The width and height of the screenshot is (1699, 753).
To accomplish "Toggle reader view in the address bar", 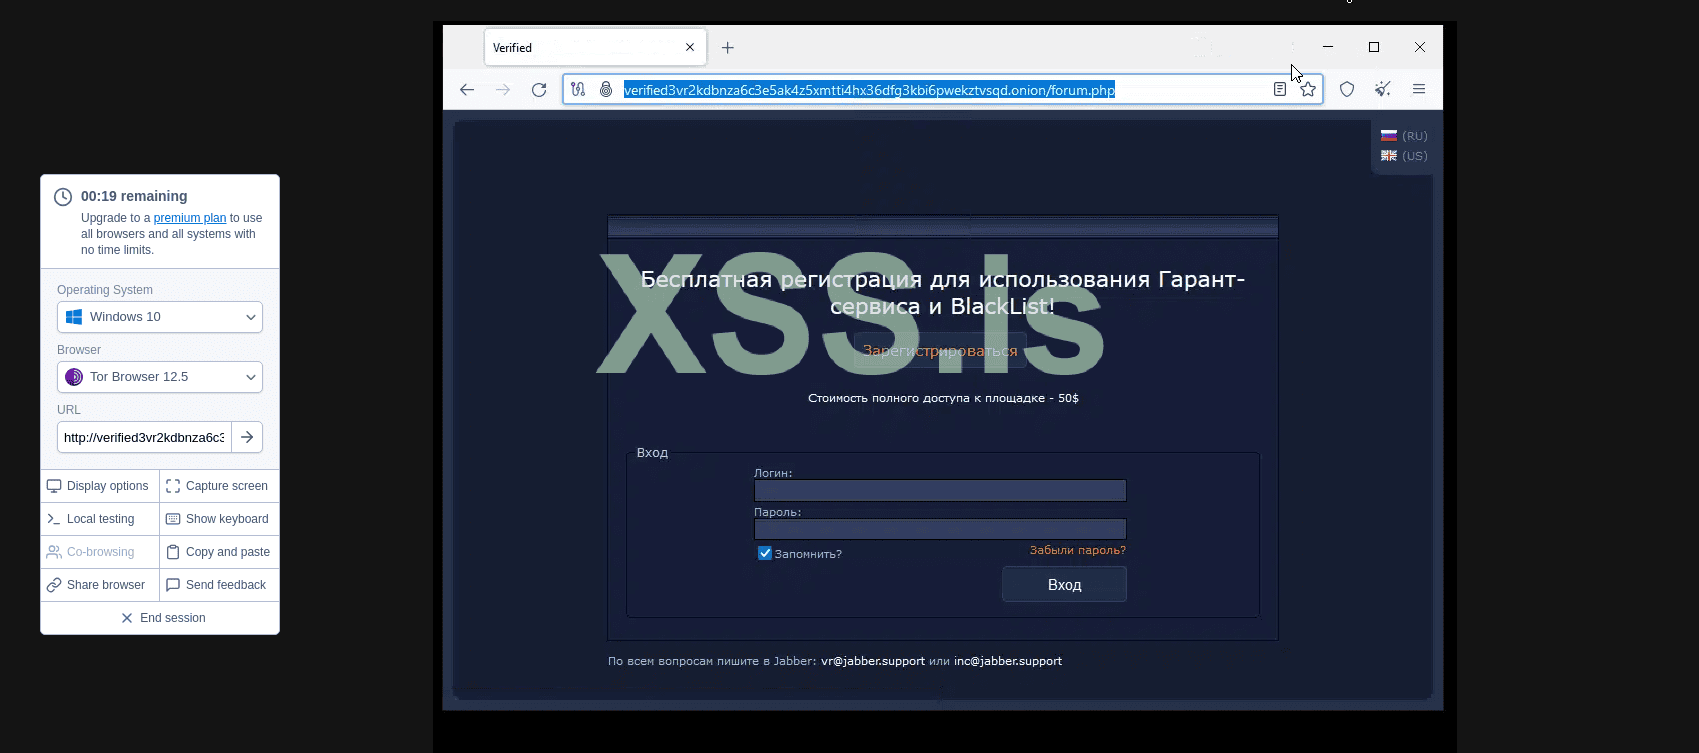I will pyautogui.click(x=1280, y=90).
